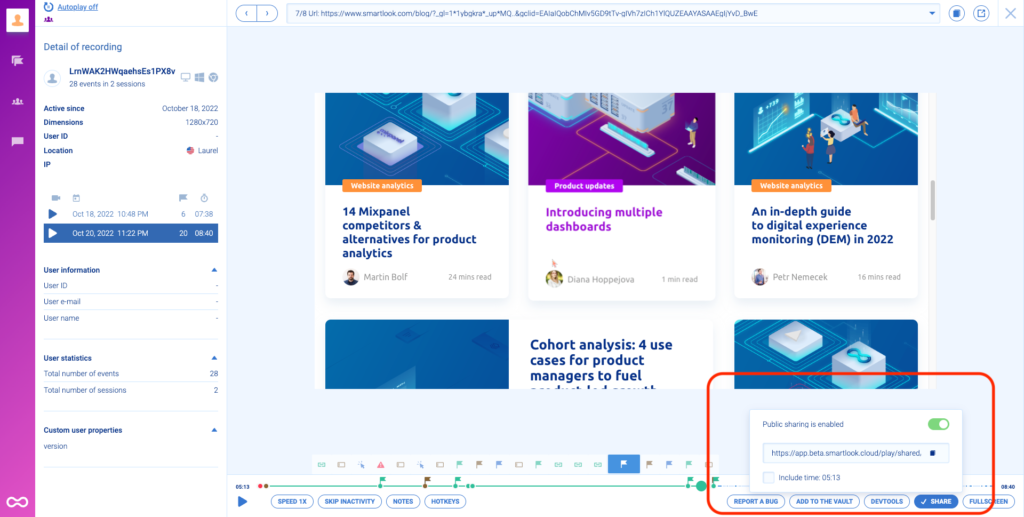Check the Include time: 05:13 checkbox
1024x517 pixels.
tap(769, 477)
